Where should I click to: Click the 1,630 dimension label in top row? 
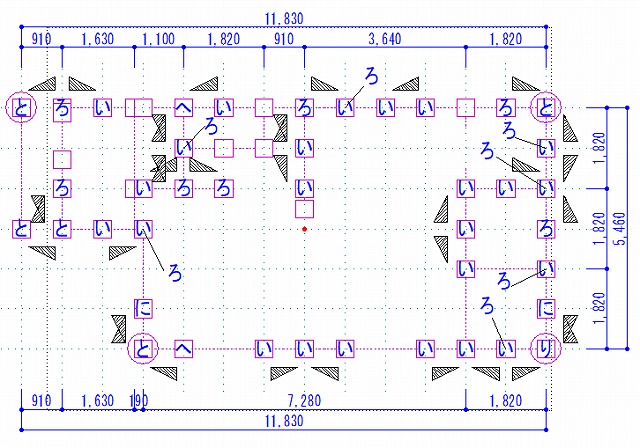(96, 39)
